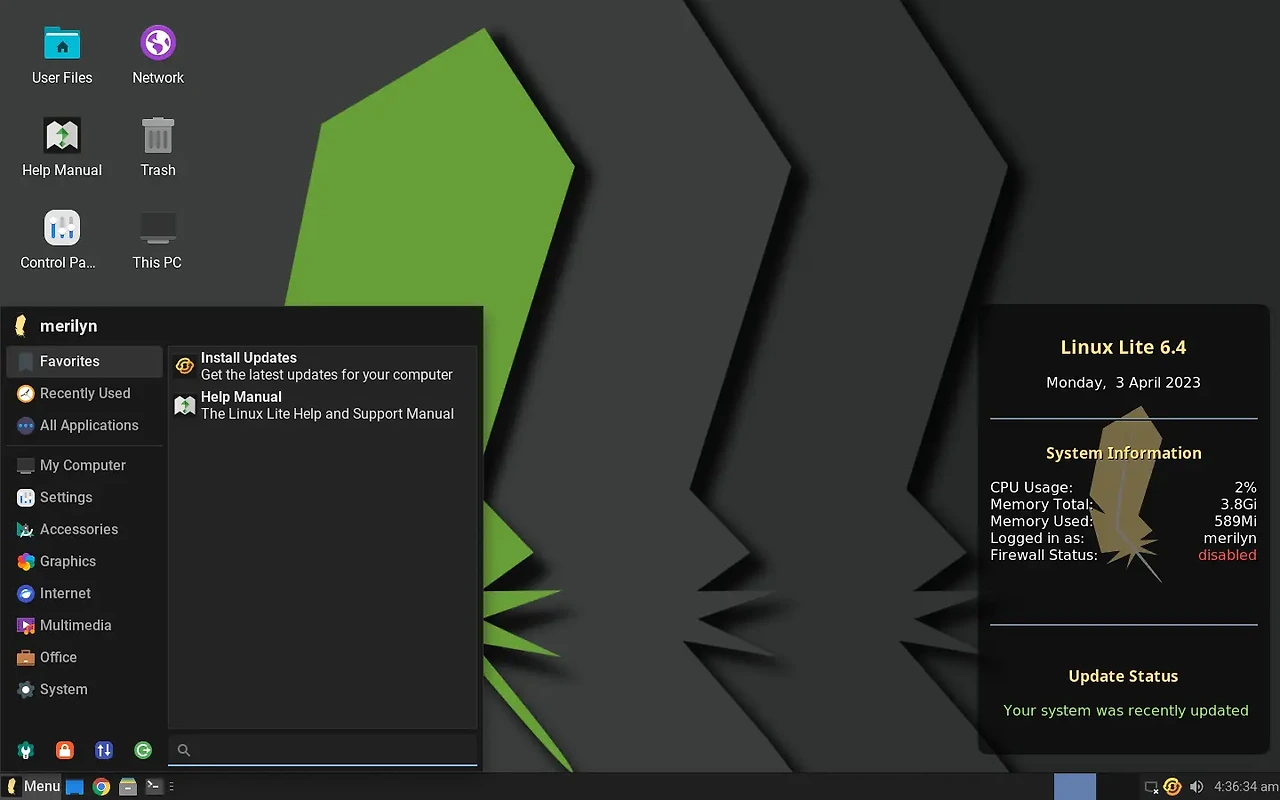Click the volume speaker tray icon
The width and height of the screenshot is (1280, 800).
click(x=1197, y=787)
